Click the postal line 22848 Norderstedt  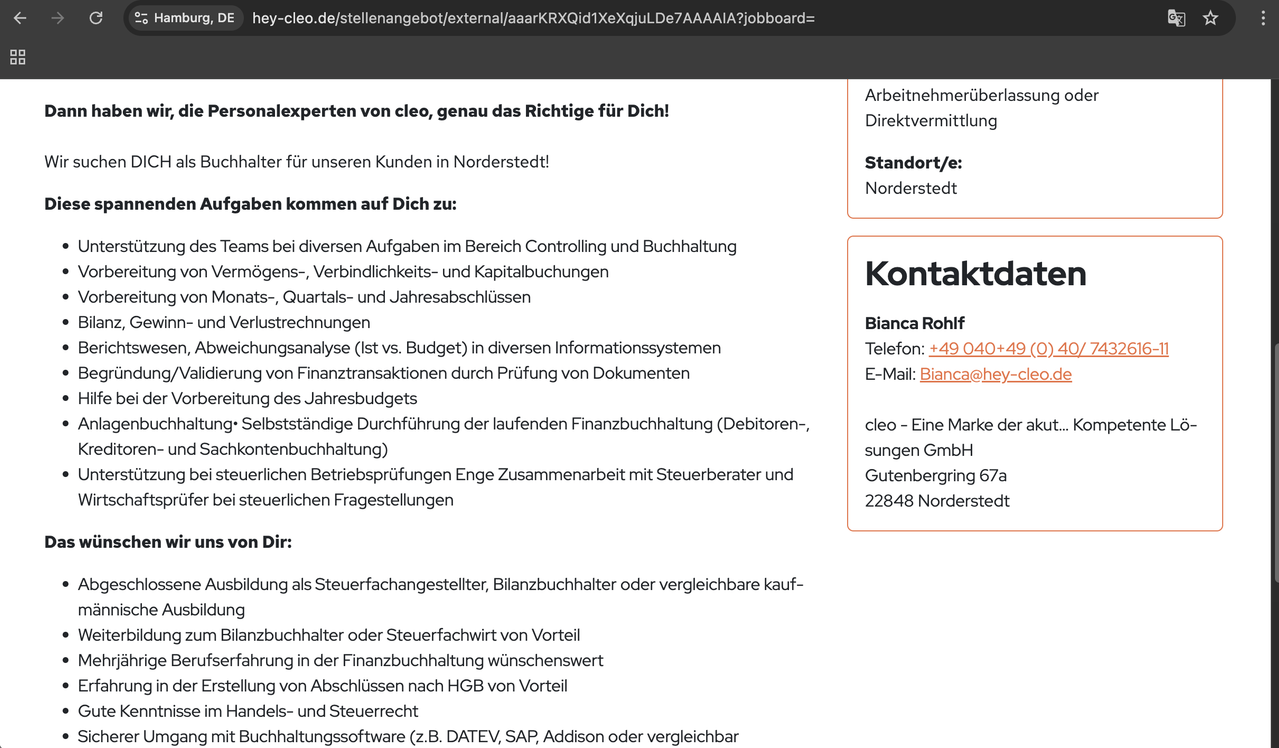(937, 501)
